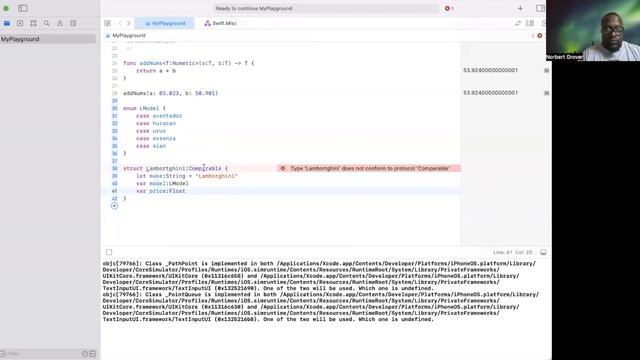Open the Issue navigator warning icon

pyautogui.click(x=60, y=23)
